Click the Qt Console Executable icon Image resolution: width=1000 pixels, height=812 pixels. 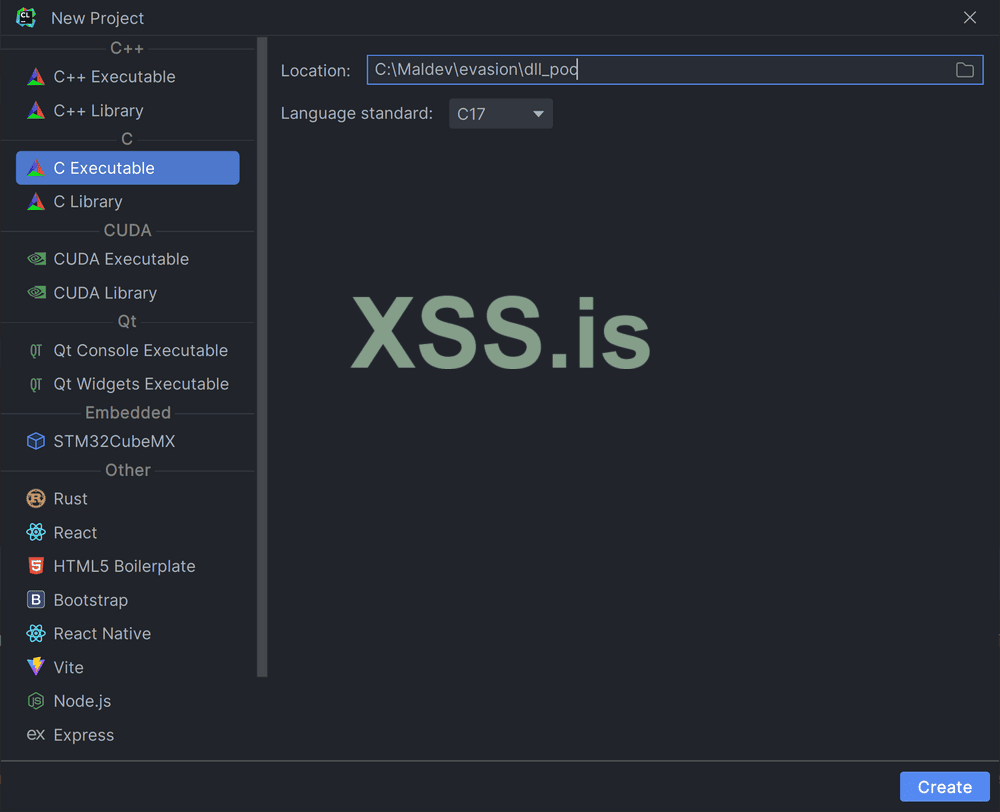(36, 351)
